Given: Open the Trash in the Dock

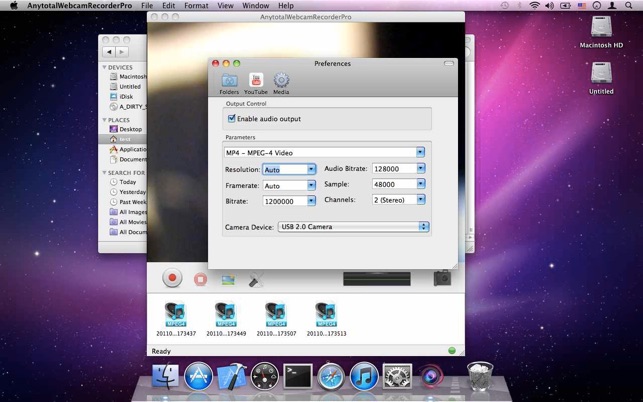Looking at the screenshot, I should click(x=480, y=376).
